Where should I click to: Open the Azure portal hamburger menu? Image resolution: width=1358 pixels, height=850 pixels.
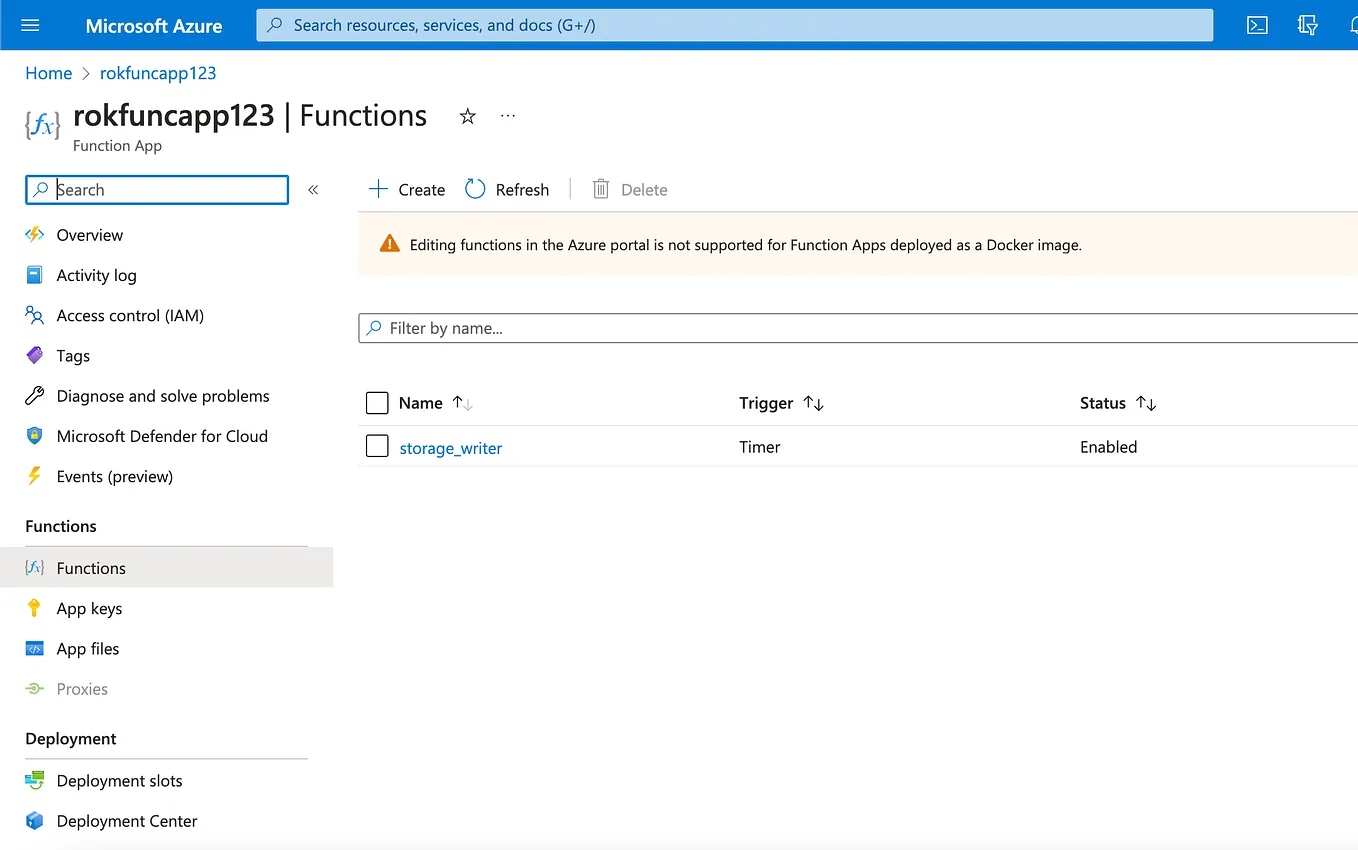(28, 25)
